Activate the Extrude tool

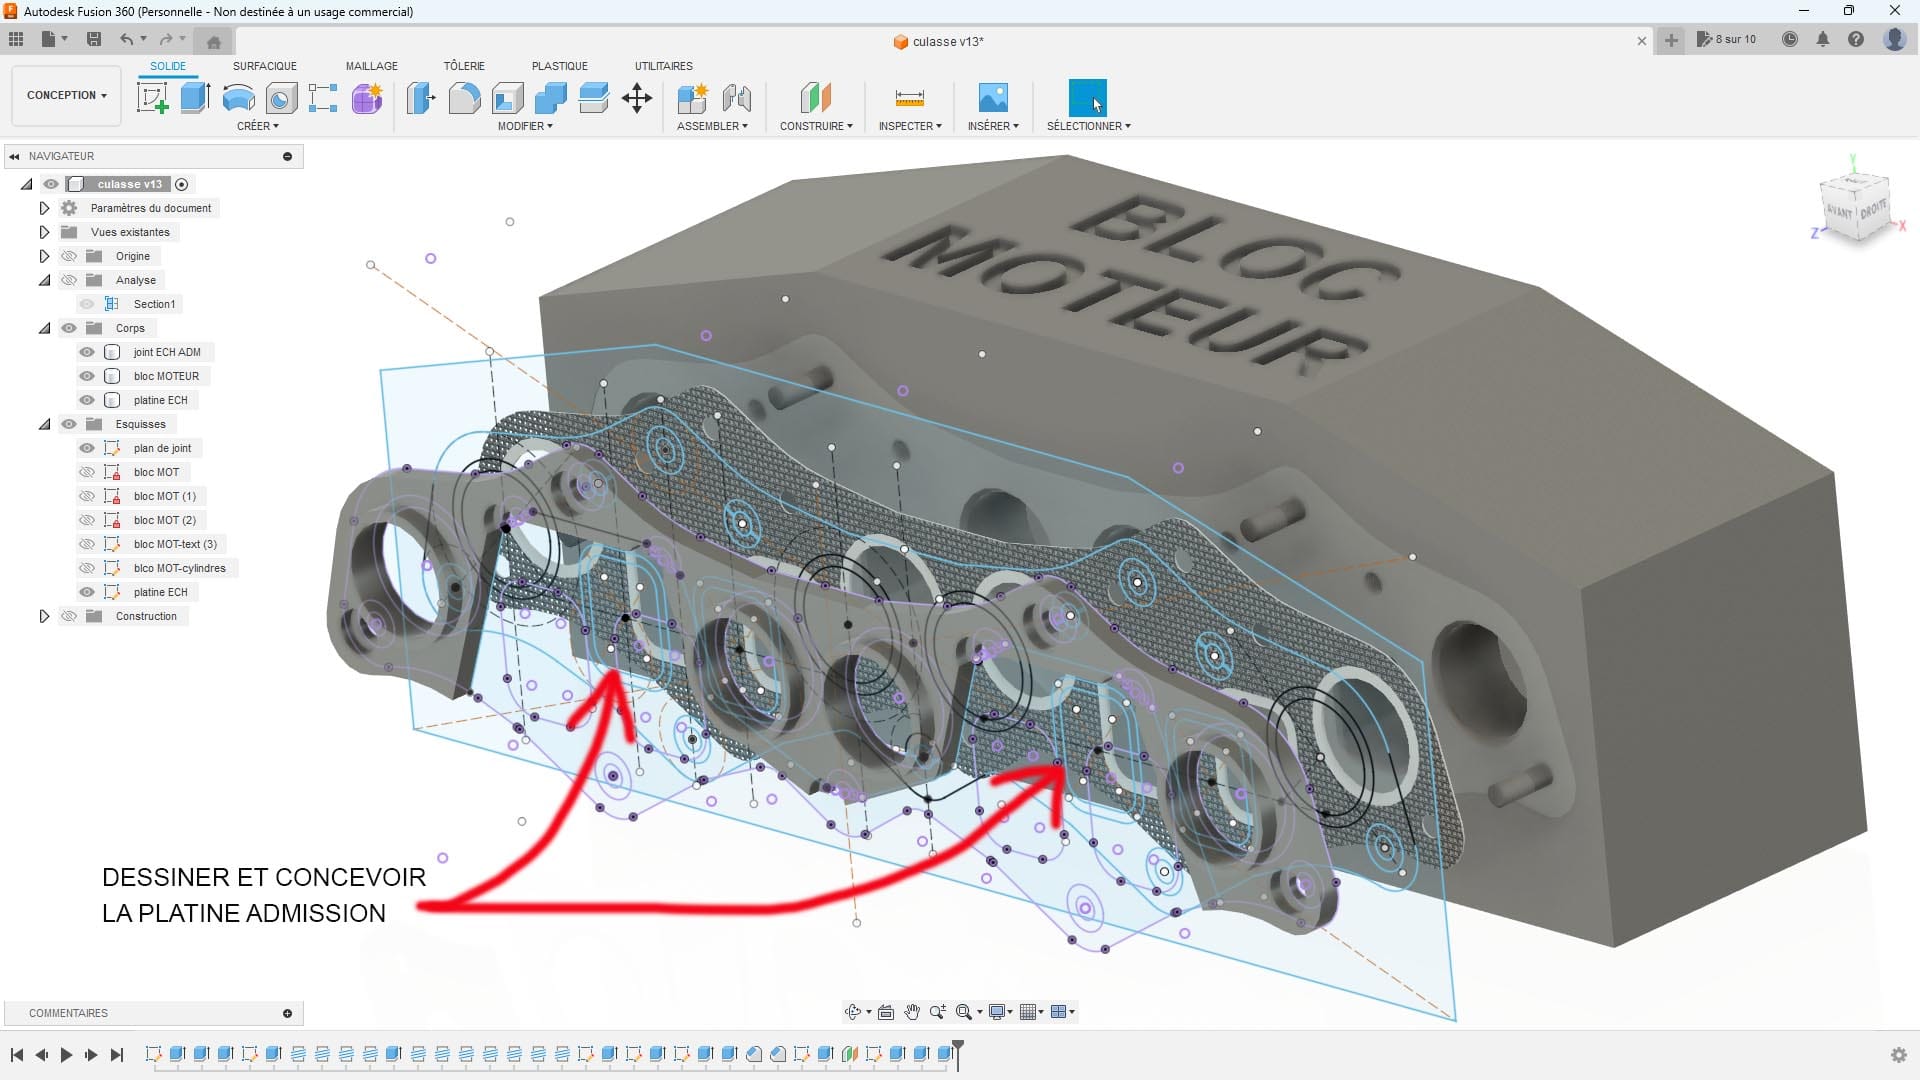point(193,97)
